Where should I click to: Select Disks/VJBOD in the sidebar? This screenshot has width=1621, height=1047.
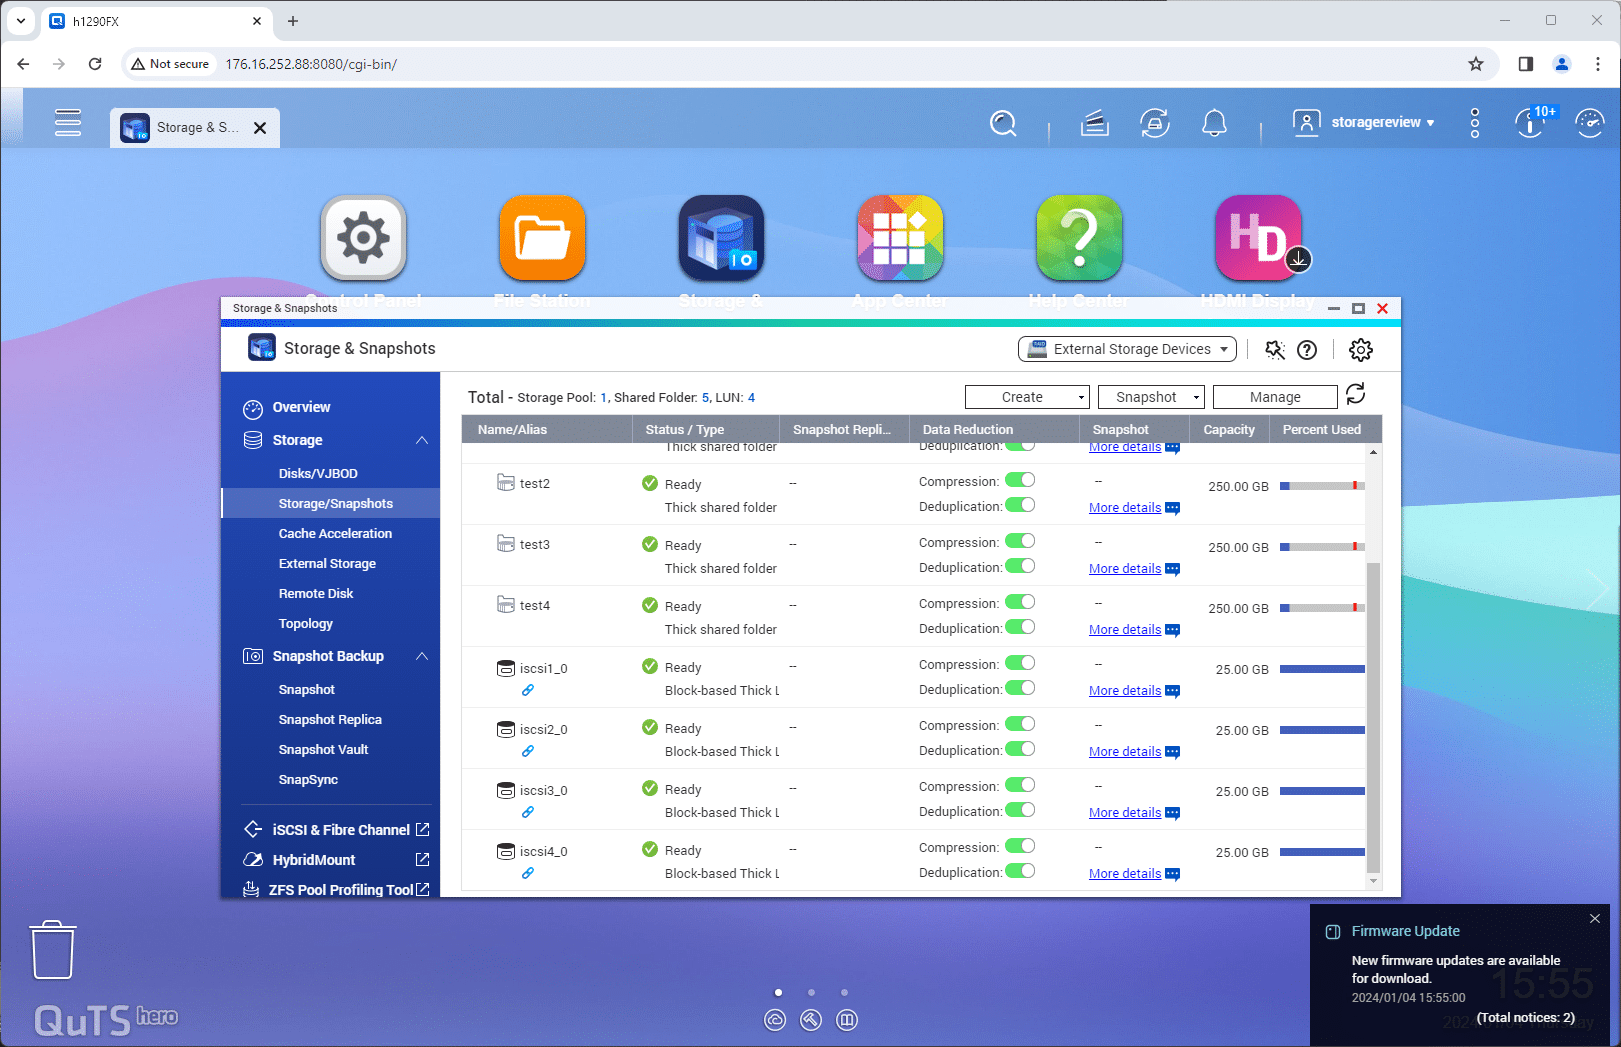coord(318,474)
